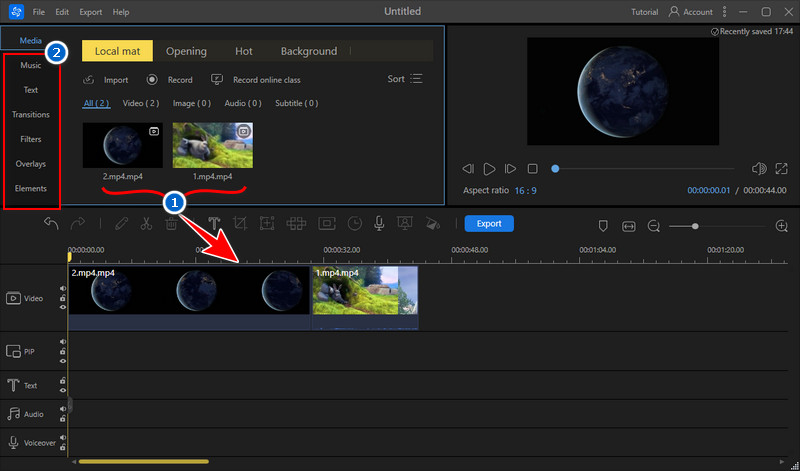Click the Record circle icon
This screenshot has width=800, height=471.
pos(152,80)
